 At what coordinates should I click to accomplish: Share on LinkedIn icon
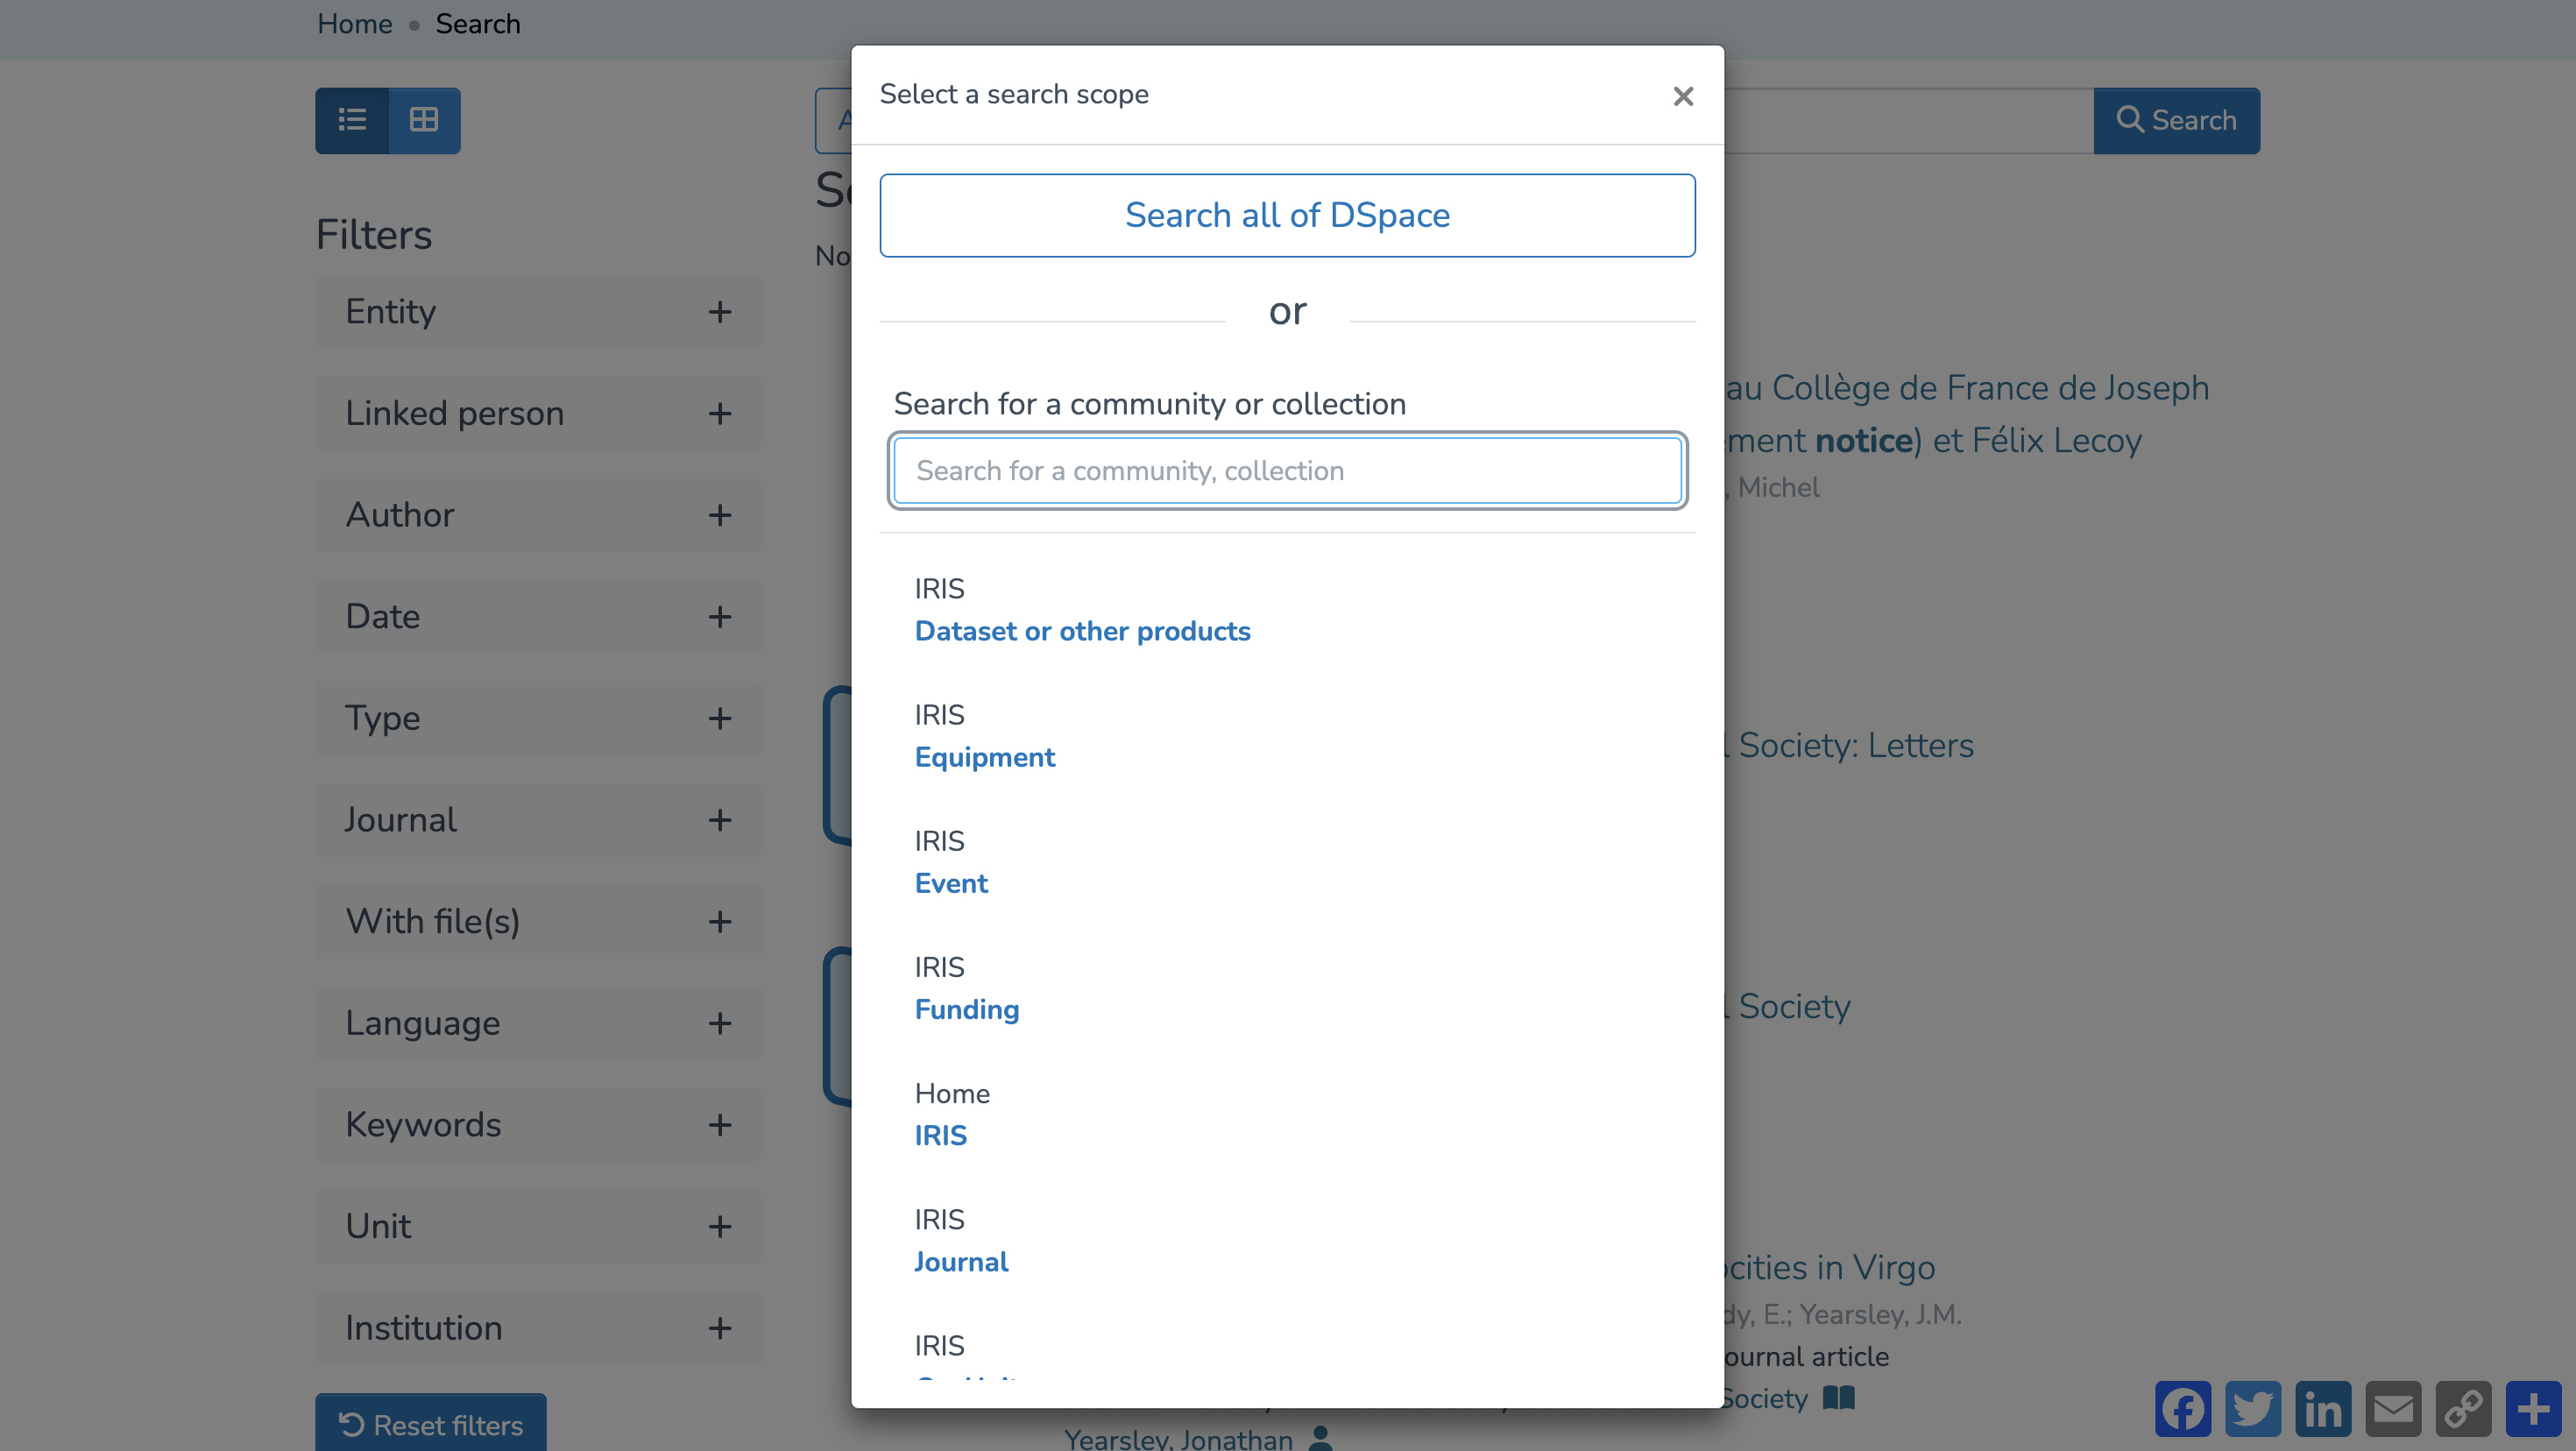point(2322,1408)
